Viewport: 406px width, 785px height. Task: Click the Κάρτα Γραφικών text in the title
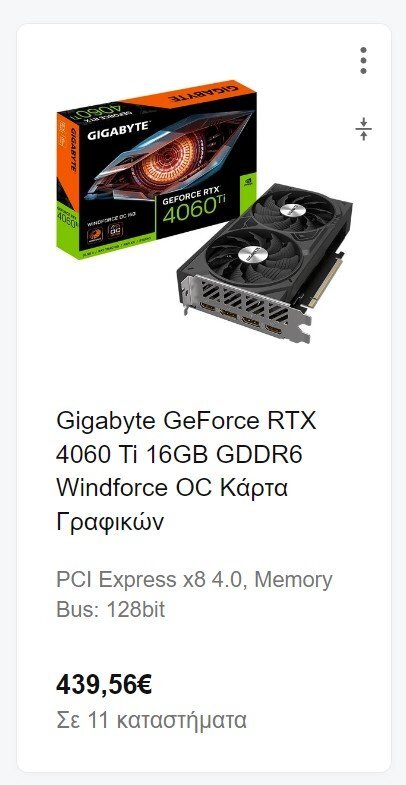pos(173,506)
